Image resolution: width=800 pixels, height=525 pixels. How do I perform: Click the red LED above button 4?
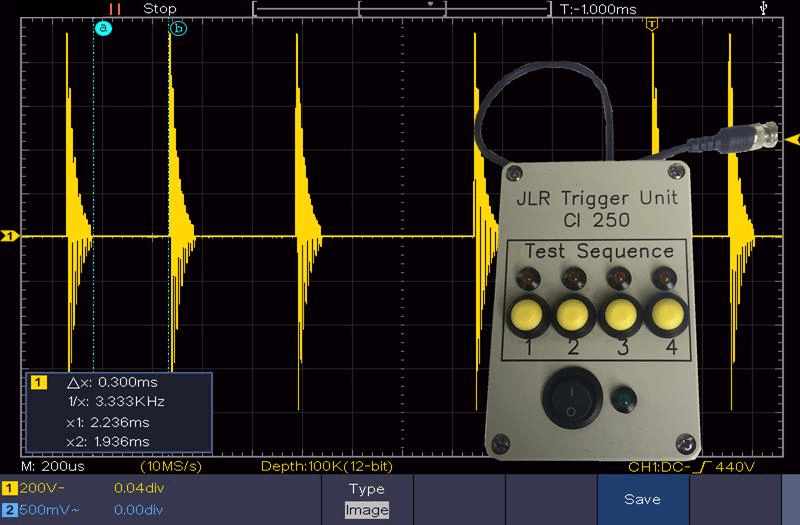664,278
